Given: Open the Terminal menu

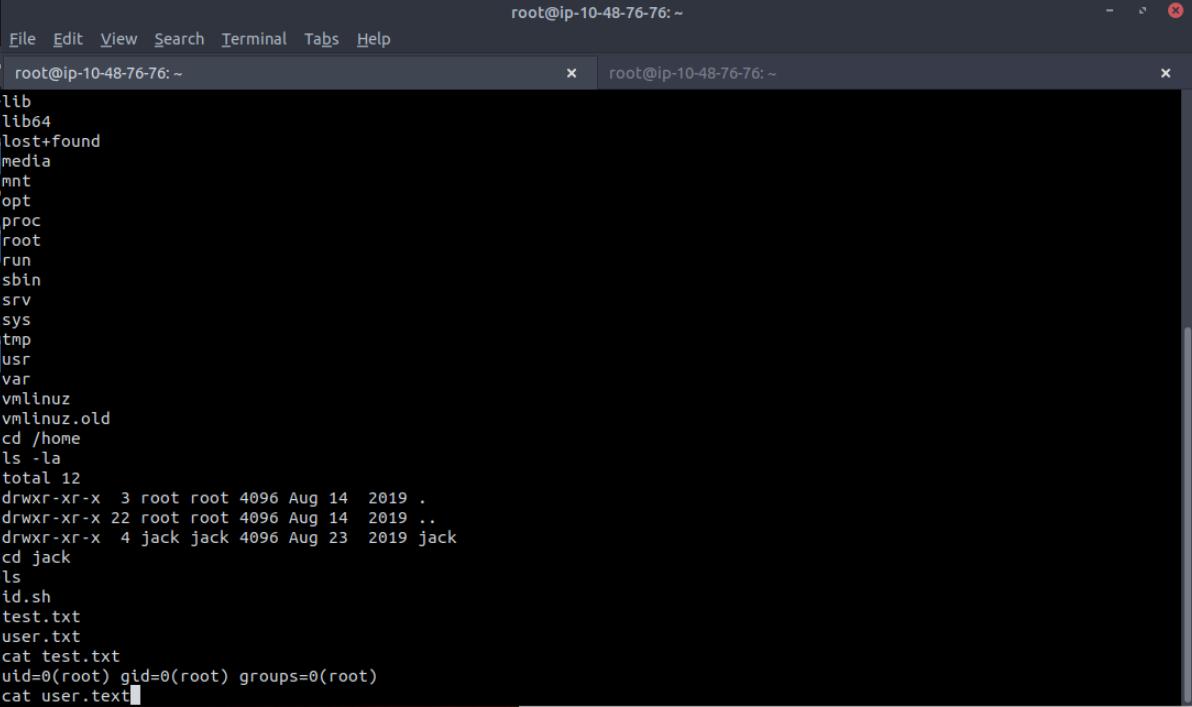Looking at the screenshot, I should tap(254, 39).
